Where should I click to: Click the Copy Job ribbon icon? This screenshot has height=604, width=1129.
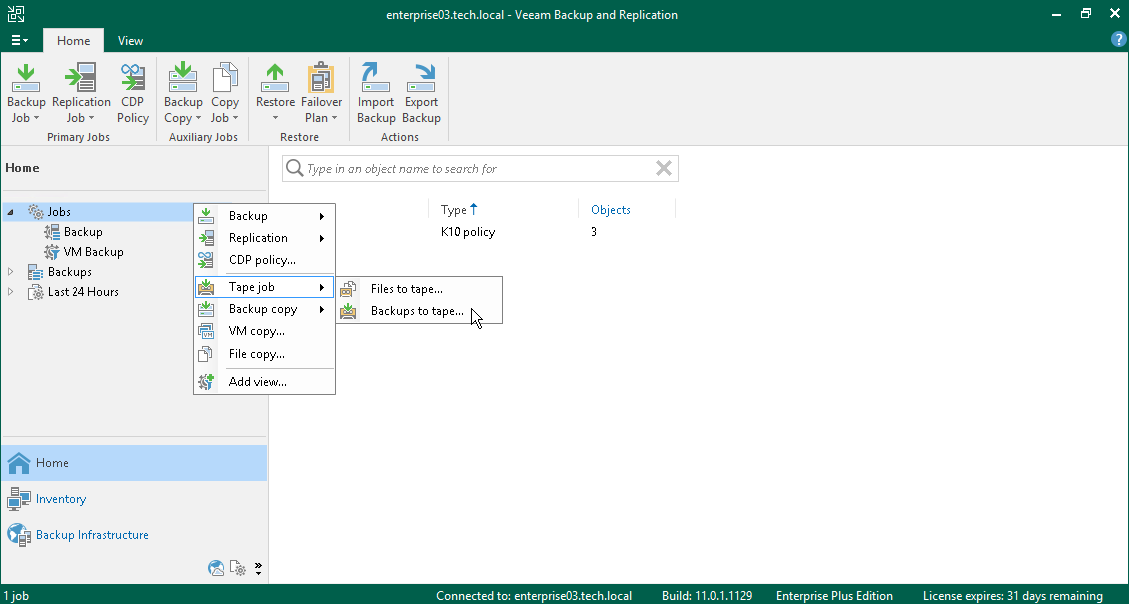pos(225,78)
